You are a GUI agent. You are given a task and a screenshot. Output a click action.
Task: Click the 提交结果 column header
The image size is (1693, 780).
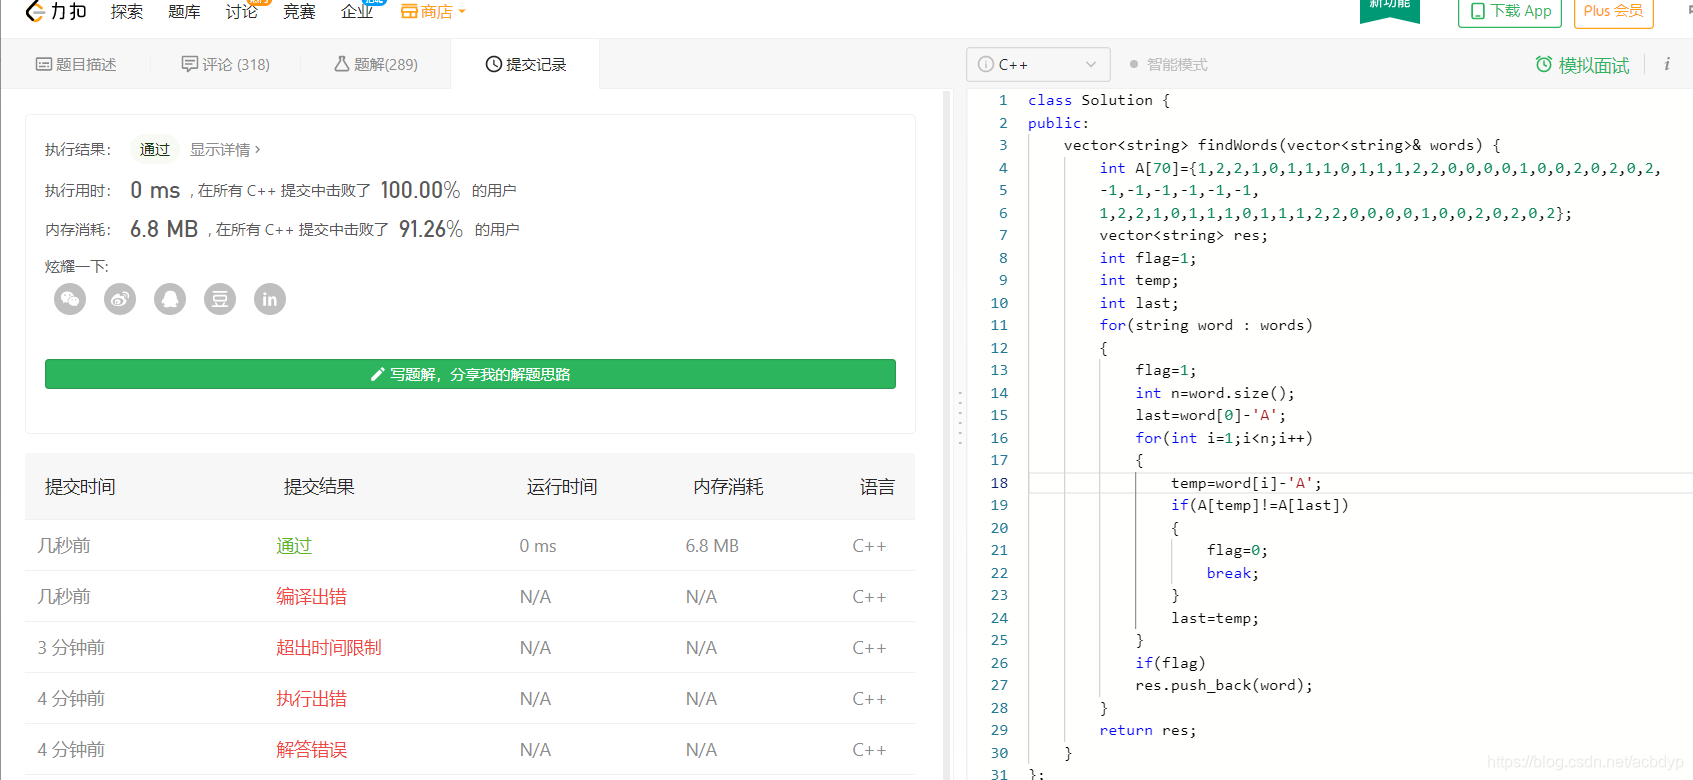[x=319, y=487]
